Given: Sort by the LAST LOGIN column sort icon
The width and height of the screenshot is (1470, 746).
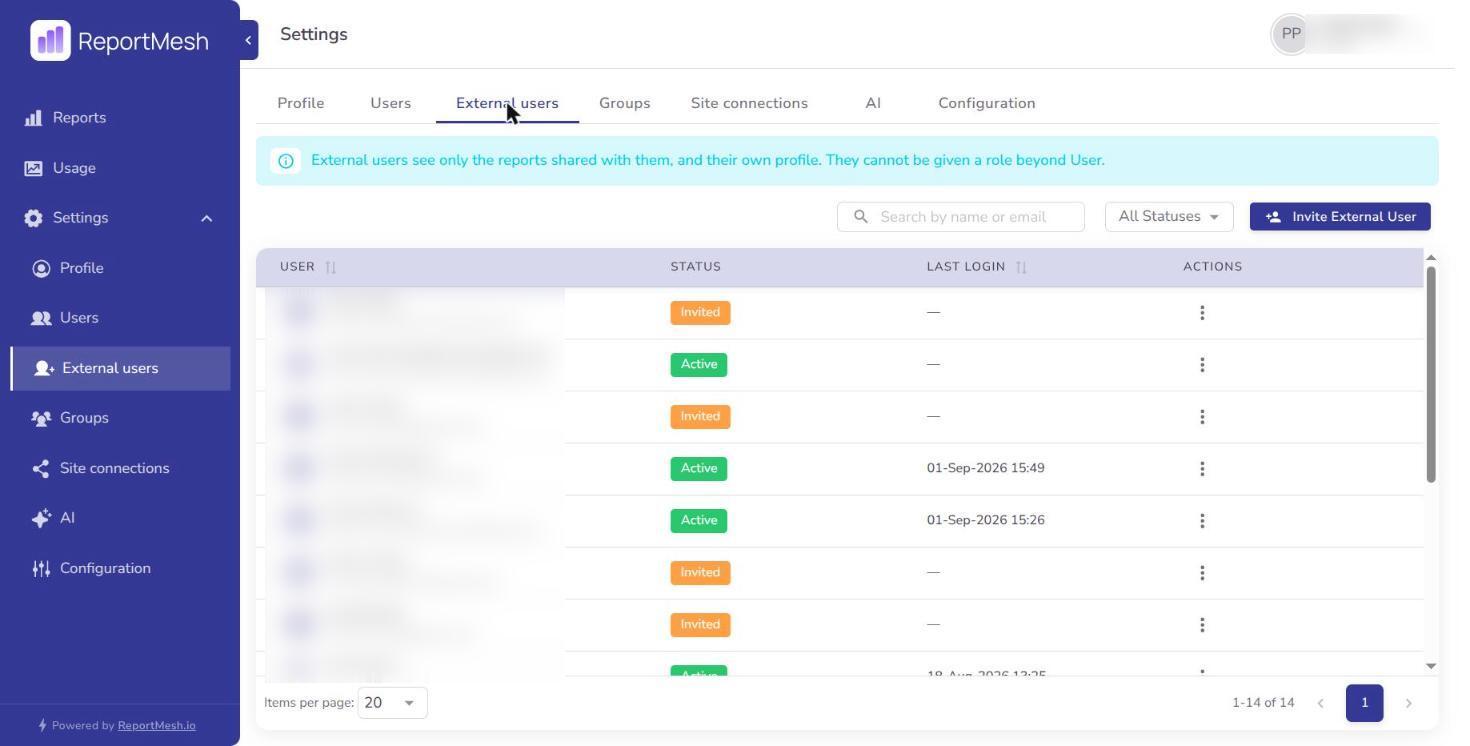Looking at the screenshot, I should click(x=1021, y=267).
